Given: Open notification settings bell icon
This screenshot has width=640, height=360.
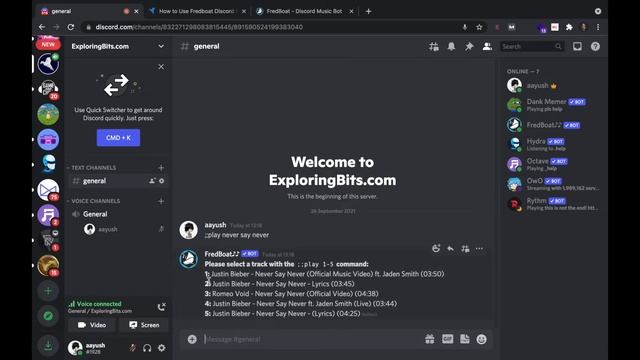Looking at the screenshot, I should coord(451,47).
